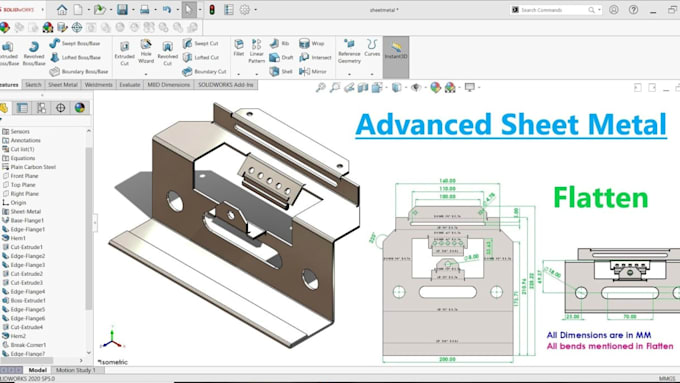This screenshot has width=680, height=383.
Task: Click in the Search Commands field
Action: click(x=556, y=10)
